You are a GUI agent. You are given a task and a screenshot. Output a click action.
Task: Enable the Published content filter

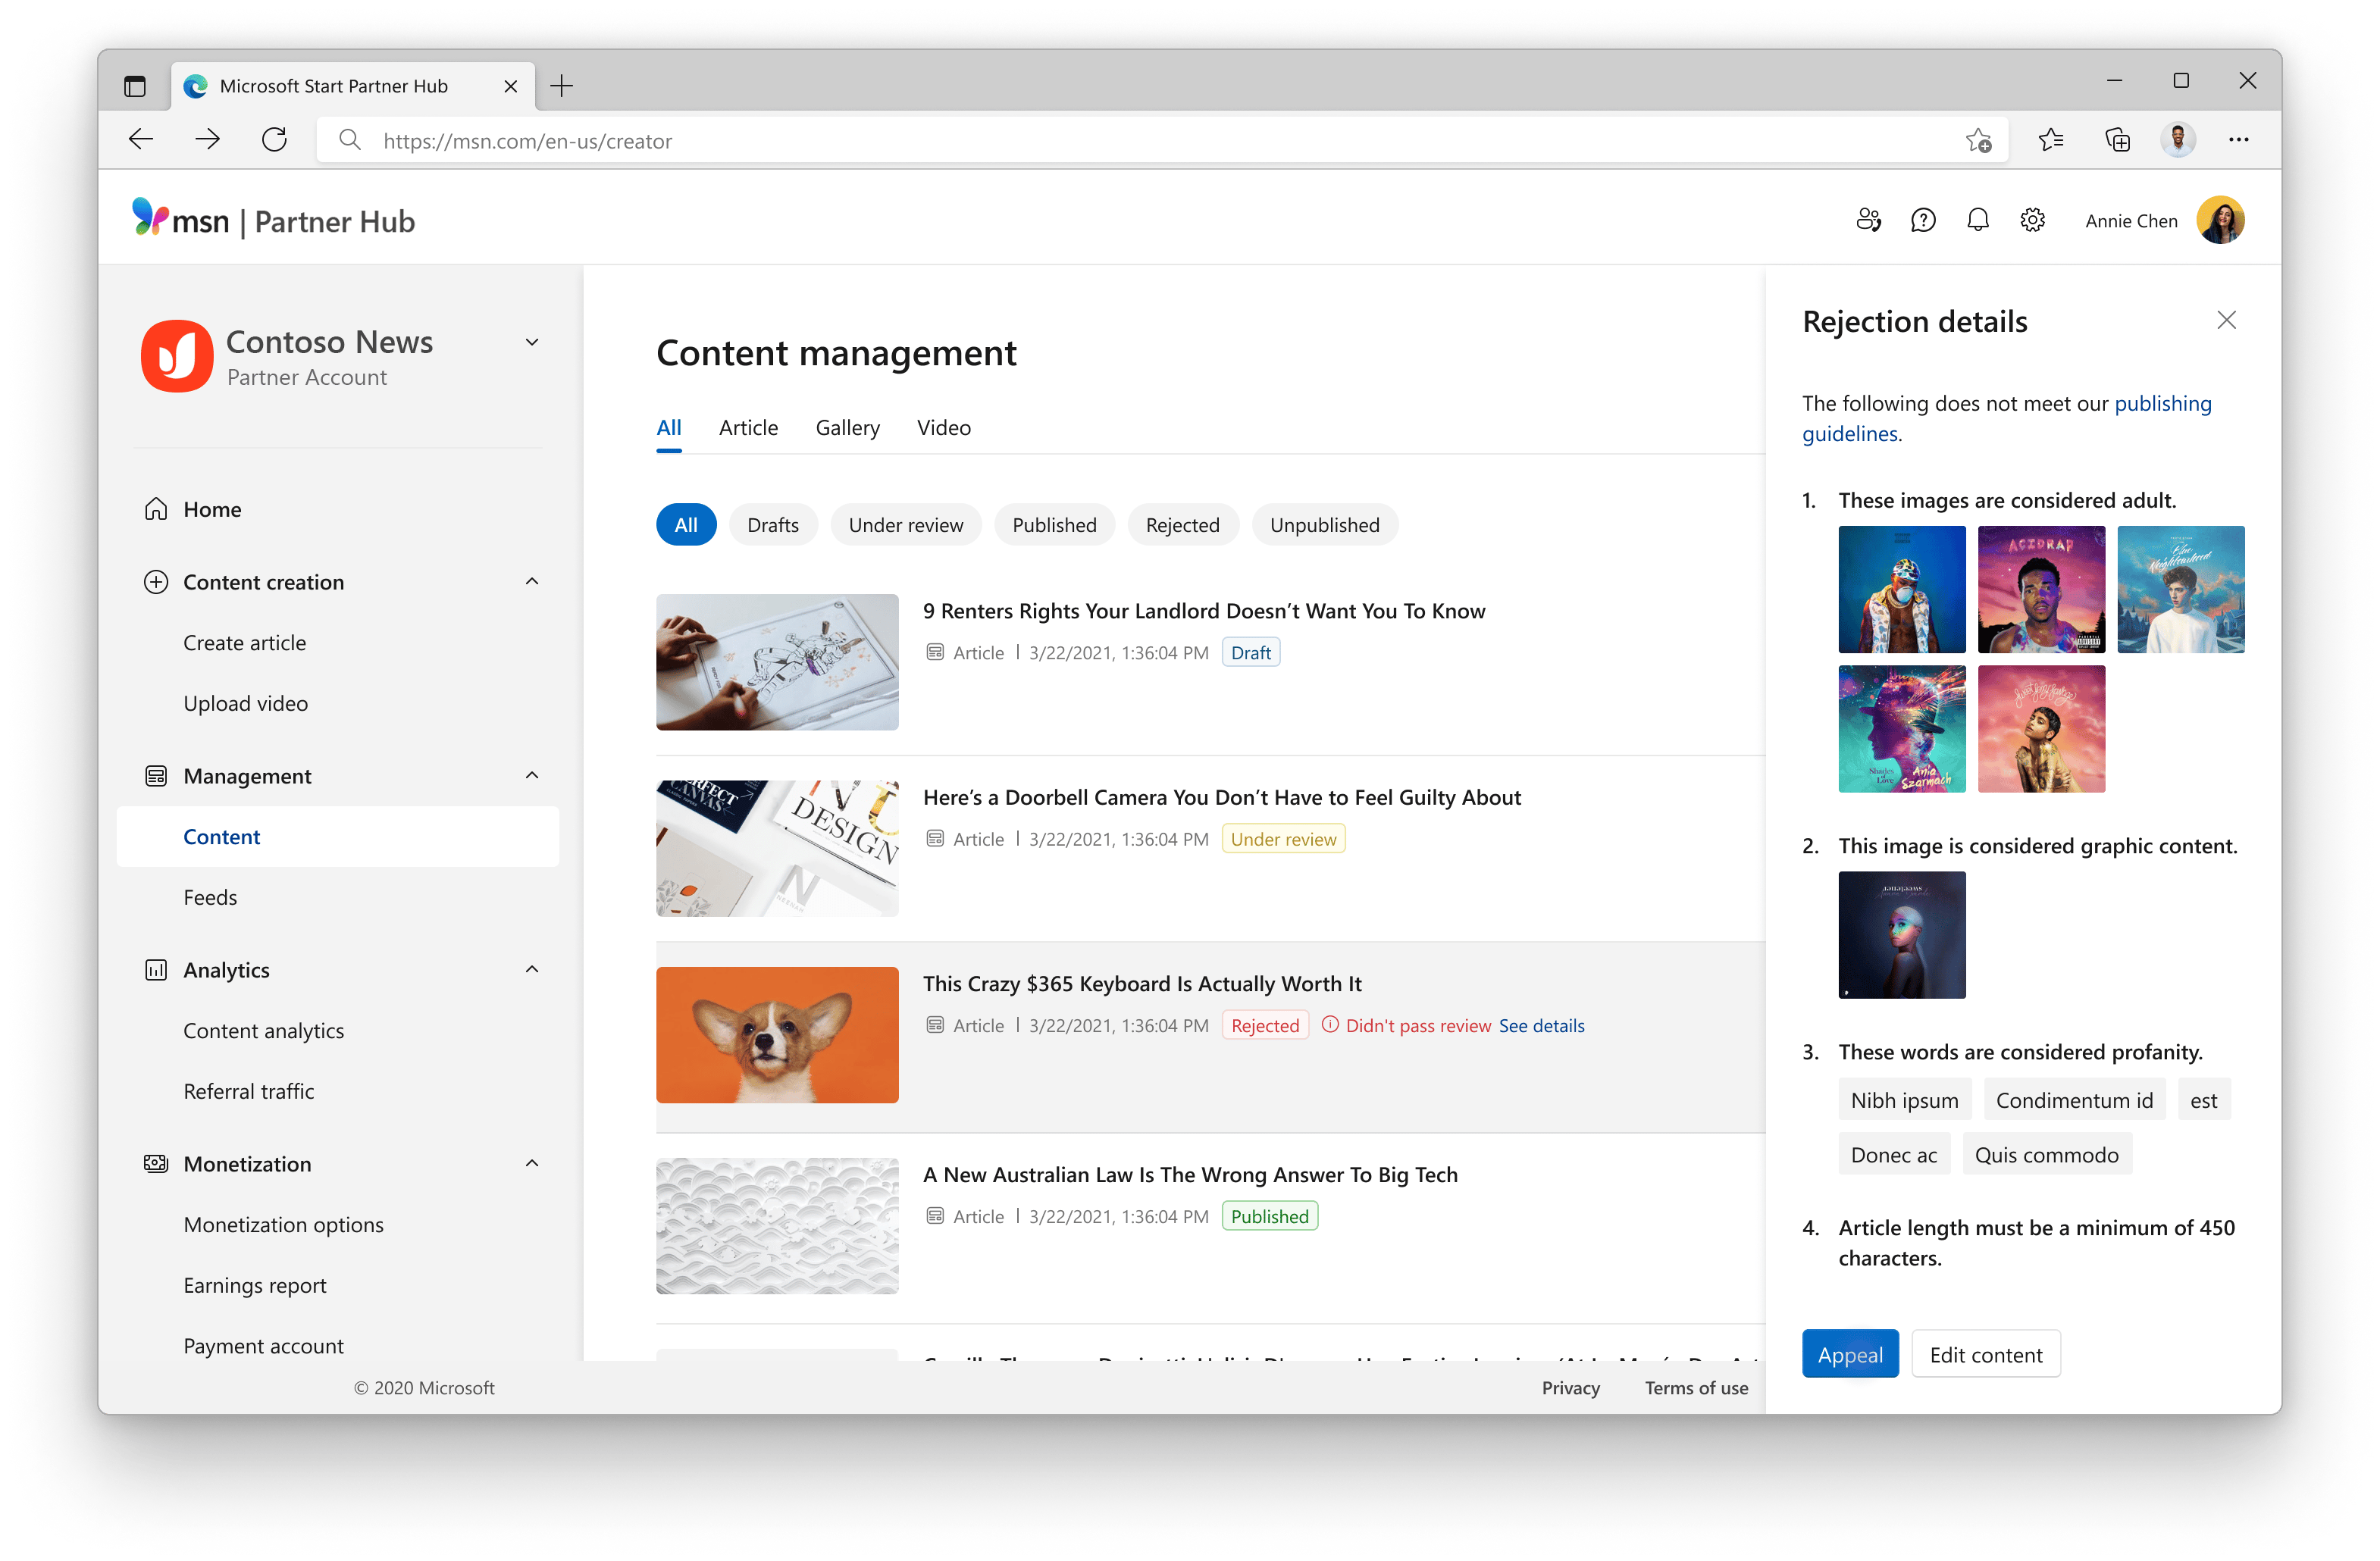click(x=1054, y=524)
